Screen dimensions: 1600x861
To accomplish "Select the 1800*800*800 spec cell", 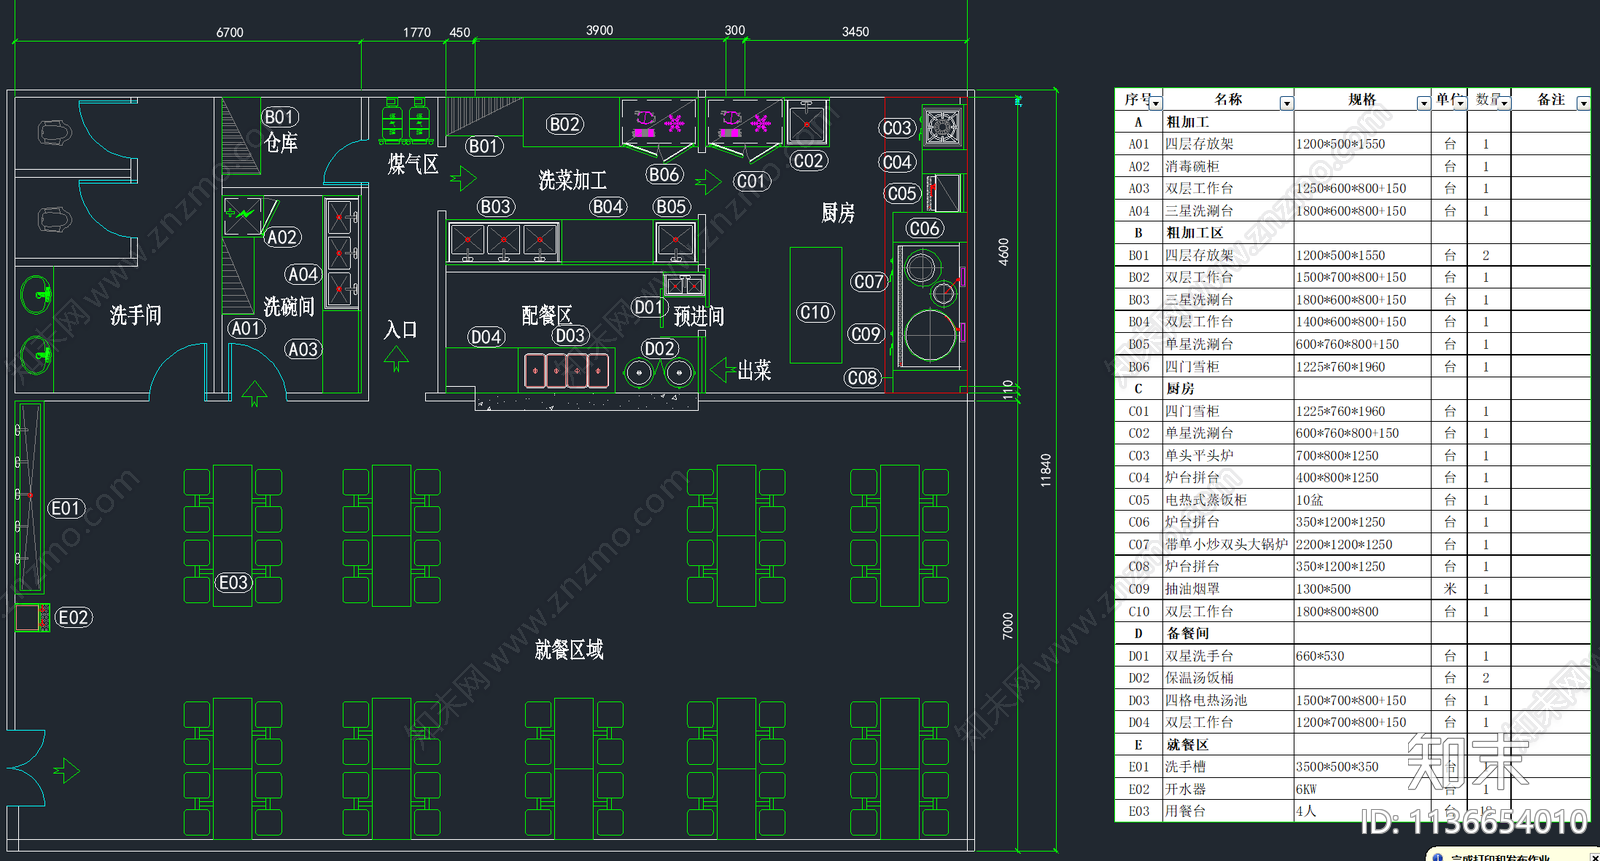I will coord(1363,611).
